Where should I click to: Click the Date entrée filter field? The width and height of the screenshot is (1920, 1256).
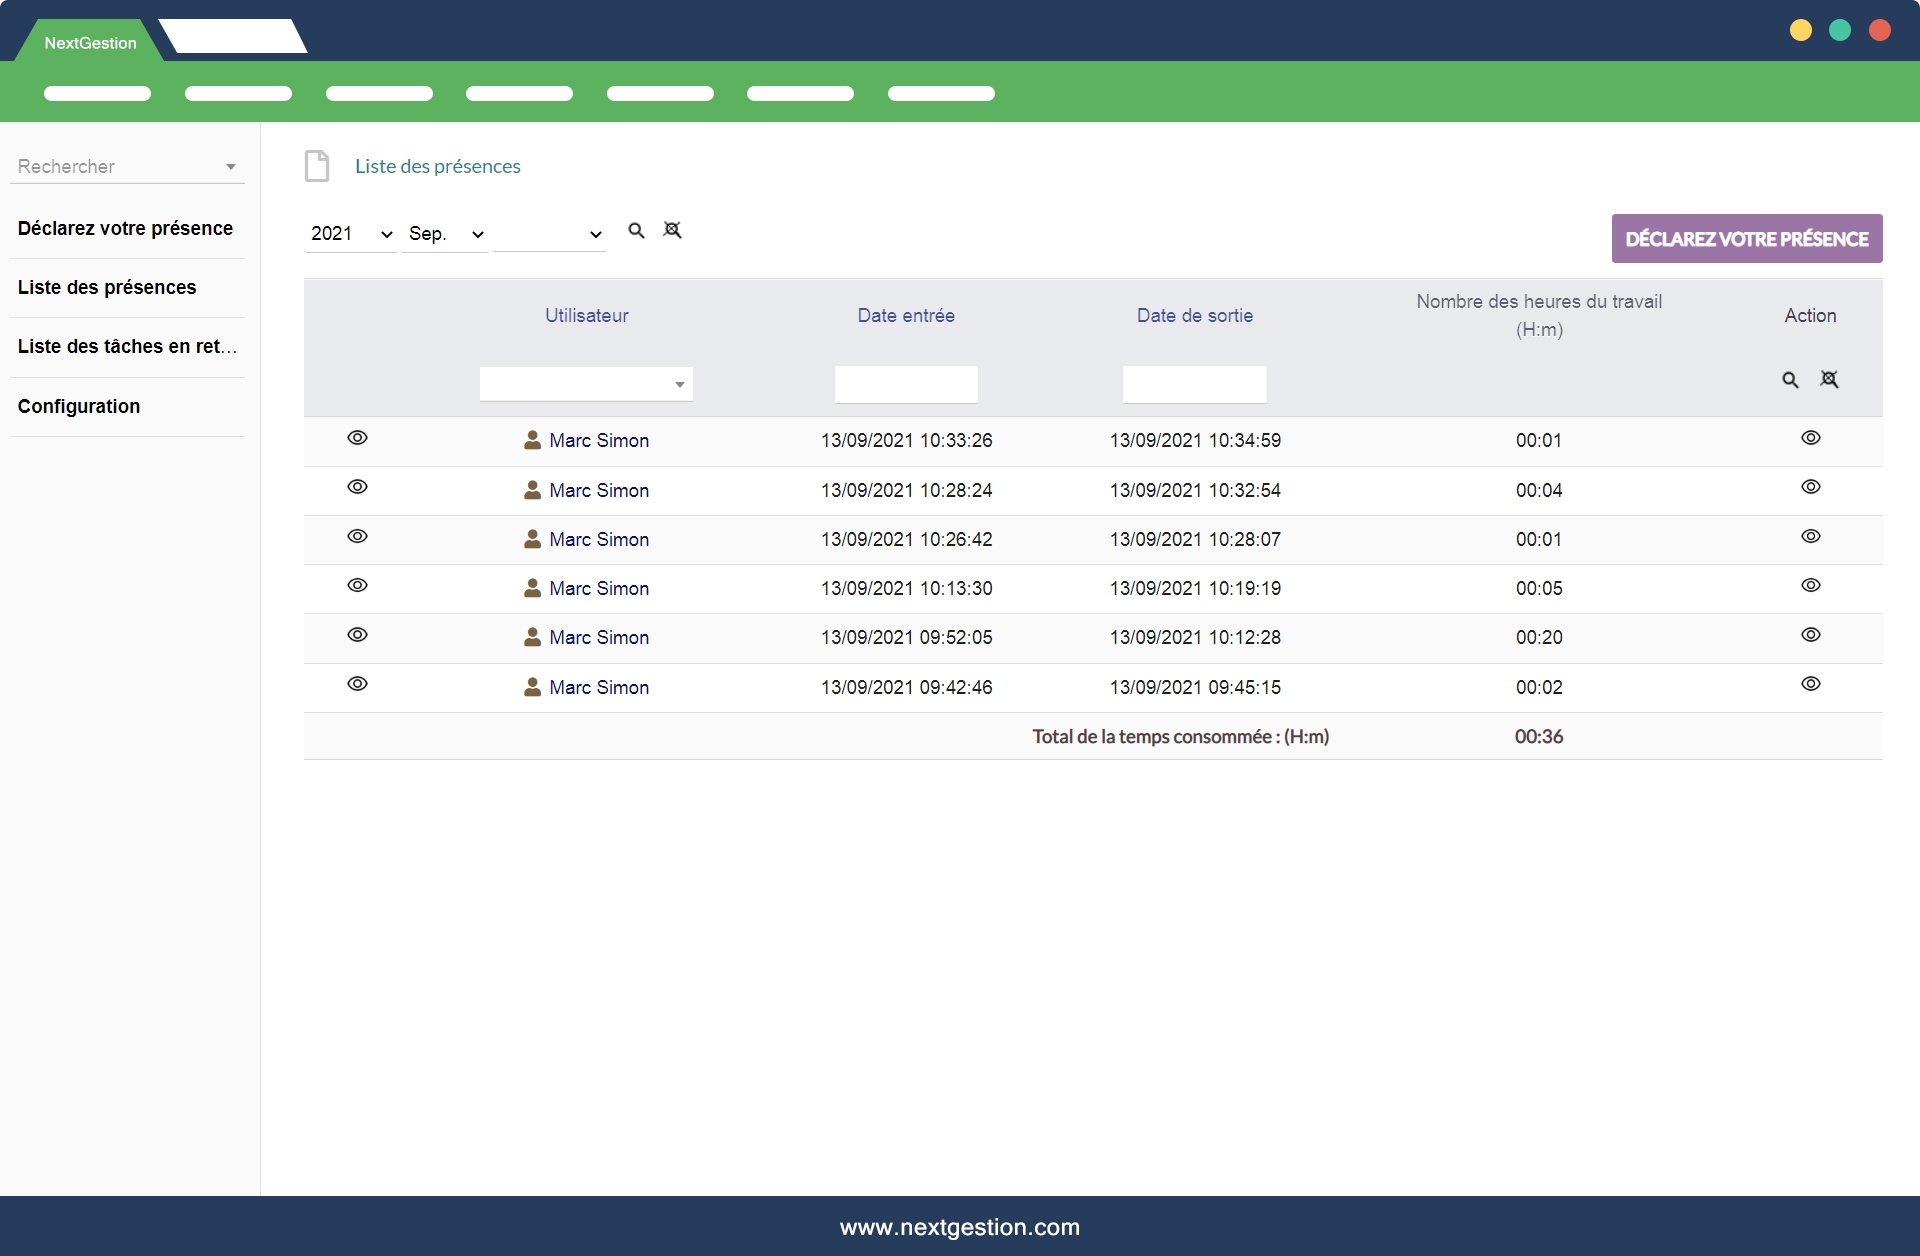[906, 384]
